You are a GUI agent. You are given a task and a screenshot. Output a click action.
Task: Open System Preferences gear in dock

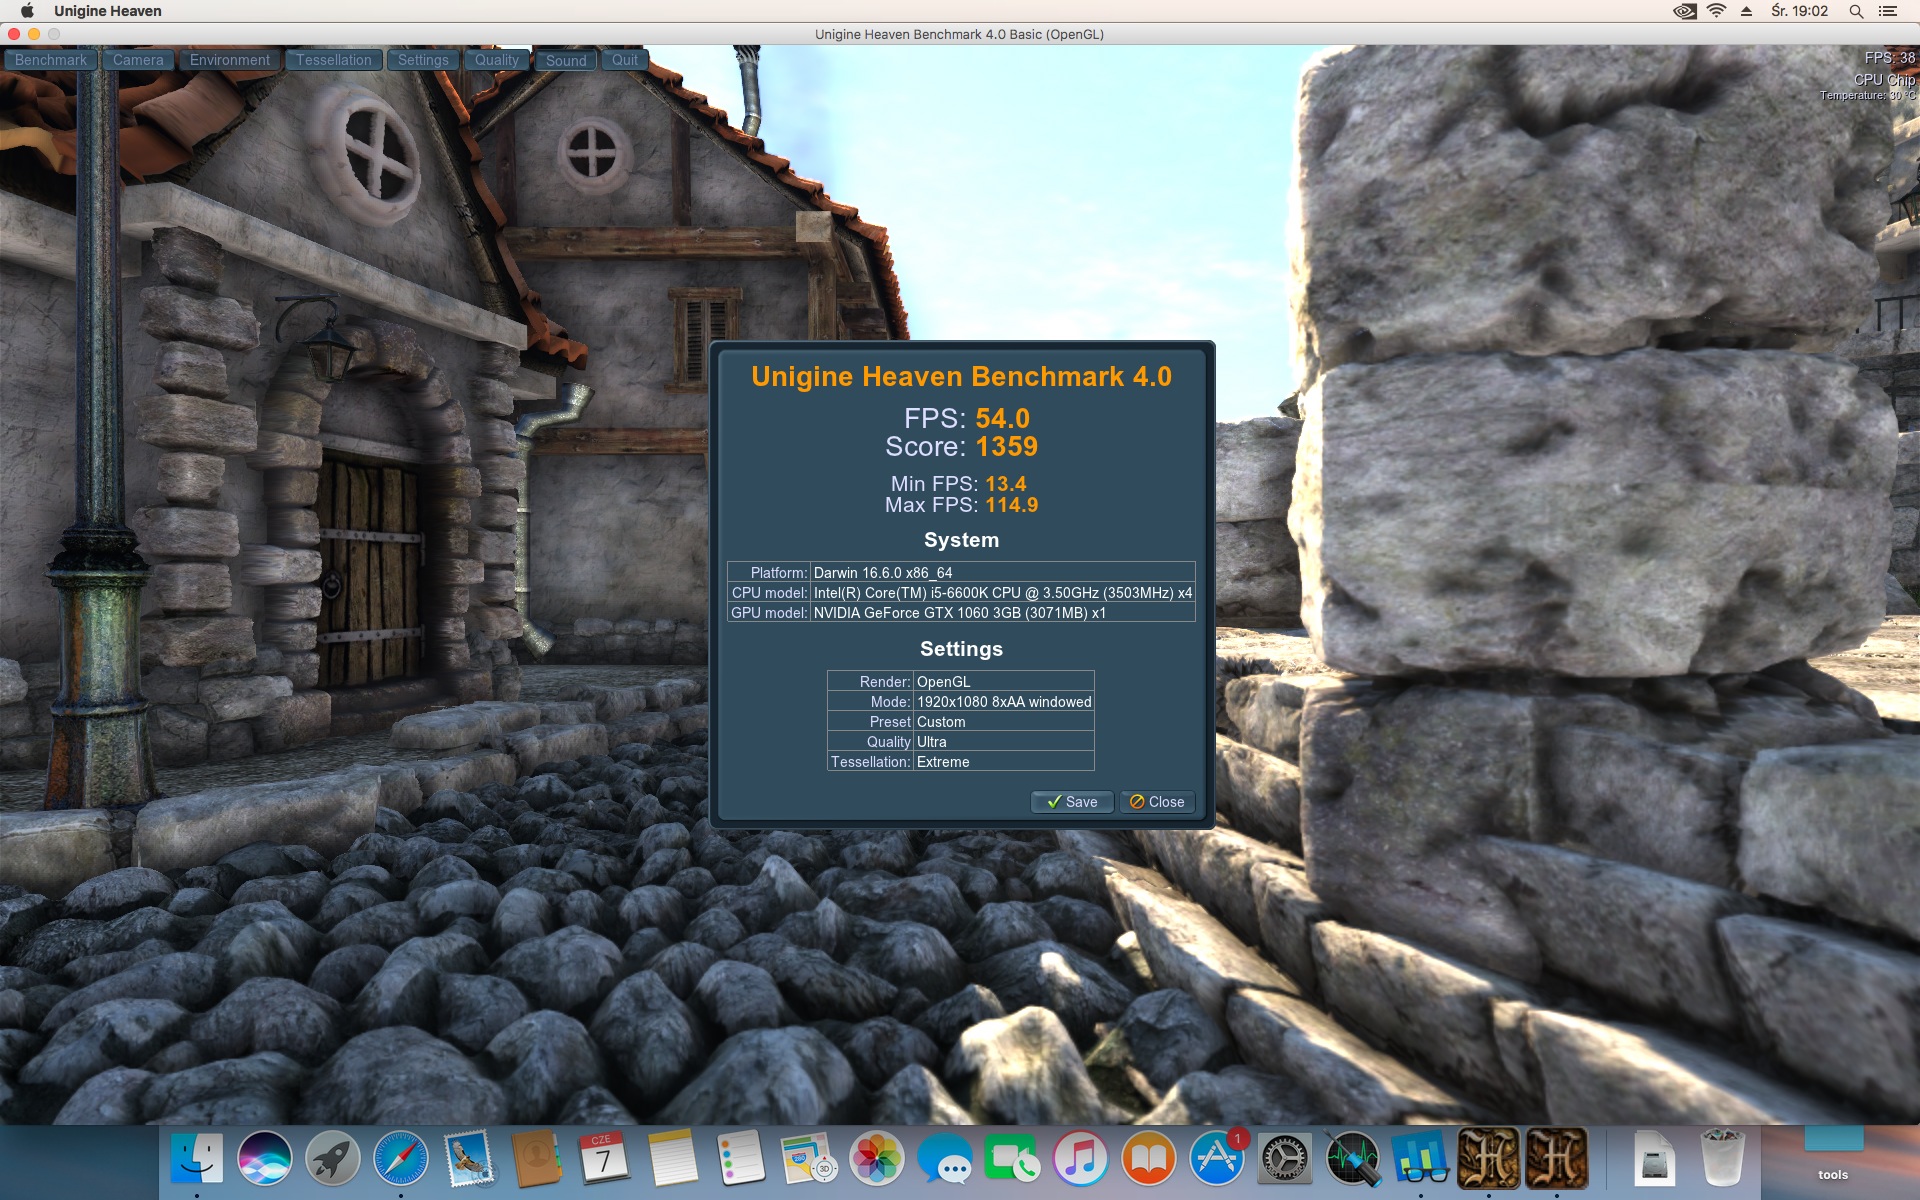coord(1285,1159)
